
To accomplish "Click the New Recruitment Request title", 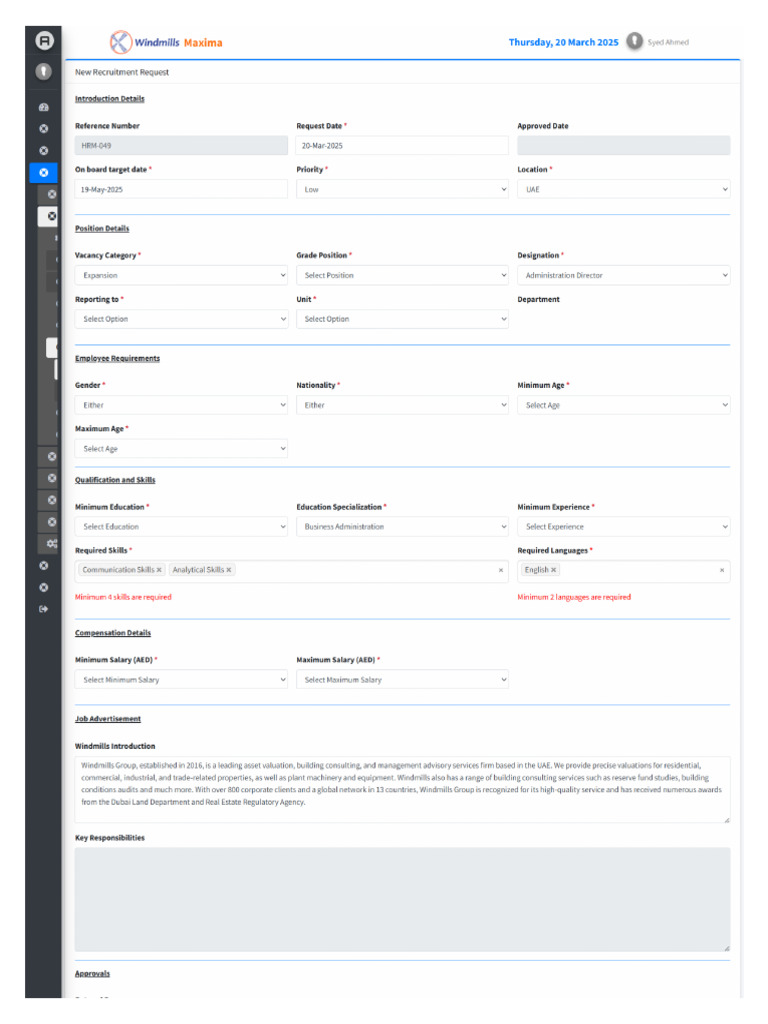I will 121,72.
